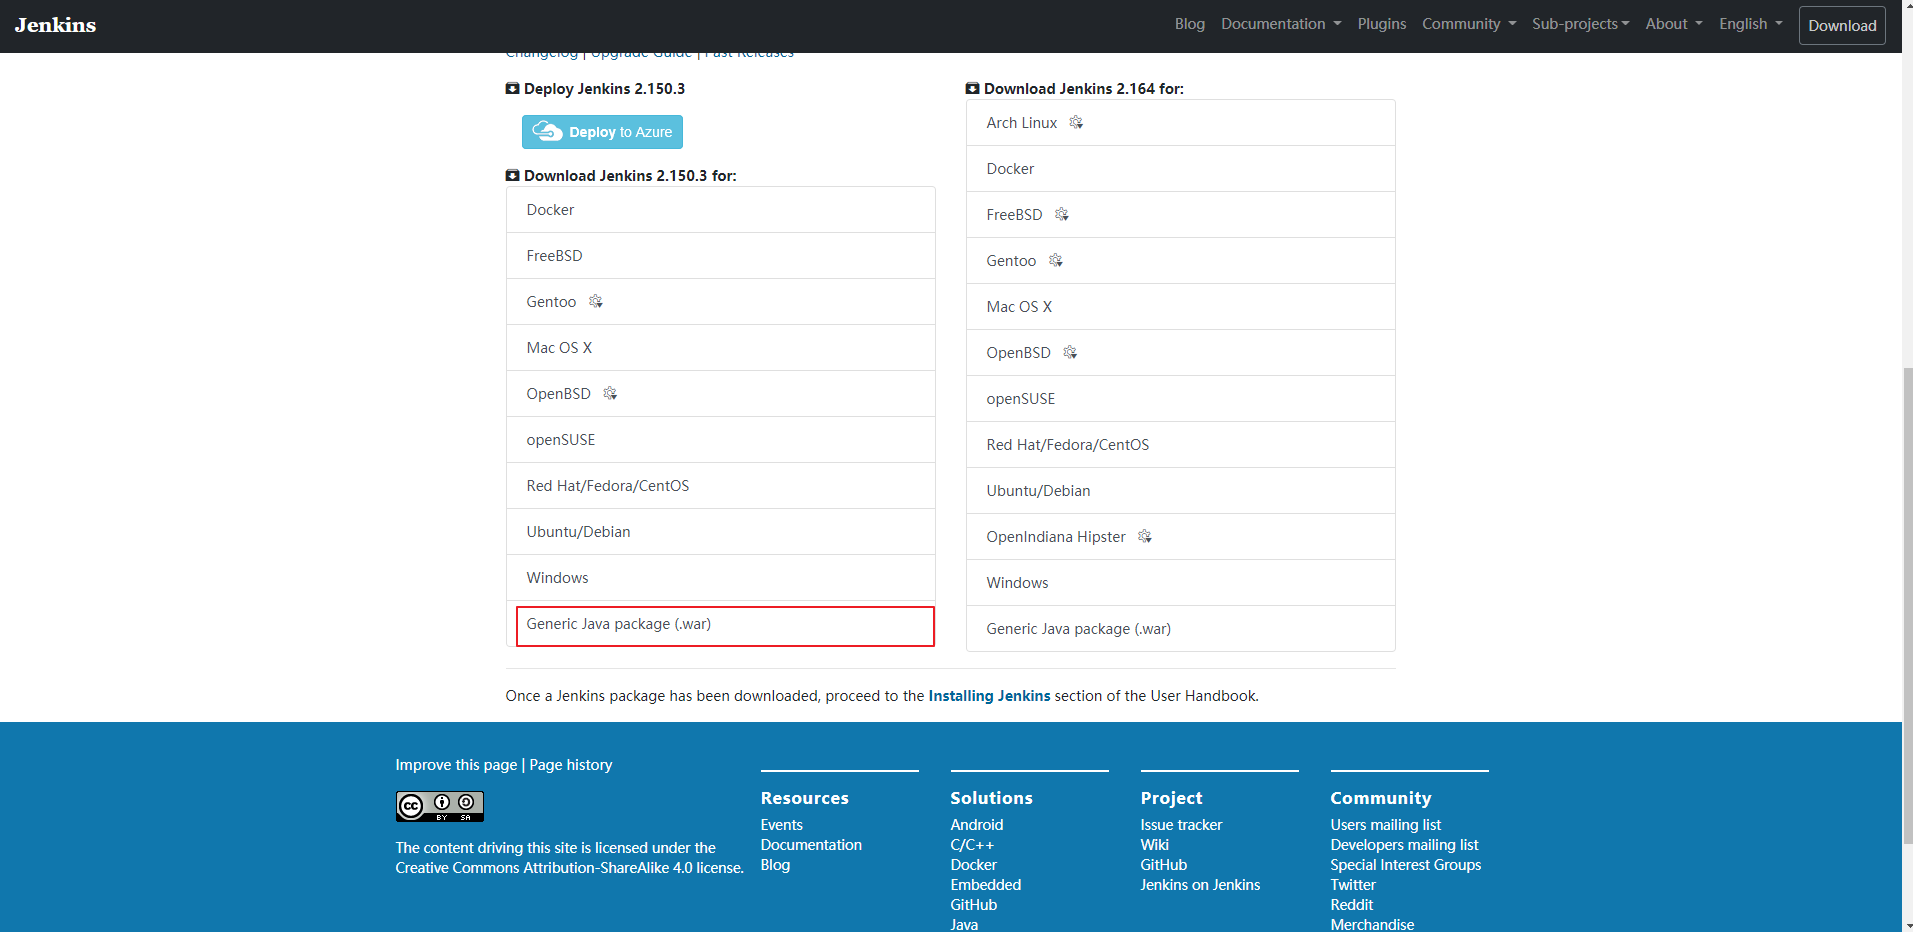This screenshot has width=1913, height=932.
Task: Click the gear icon next to LTS Gentoo
Action: tap(596, 301)
